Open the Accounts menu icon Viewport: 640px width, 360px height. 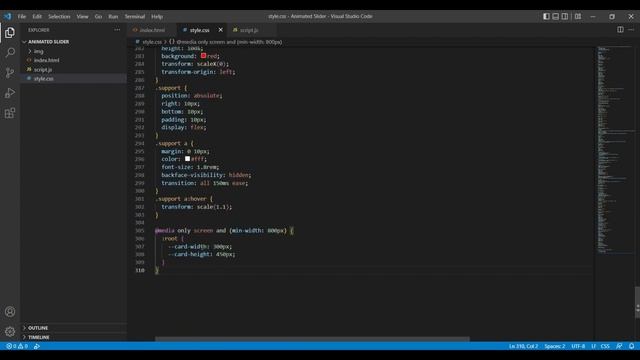(x=10, y=312)
